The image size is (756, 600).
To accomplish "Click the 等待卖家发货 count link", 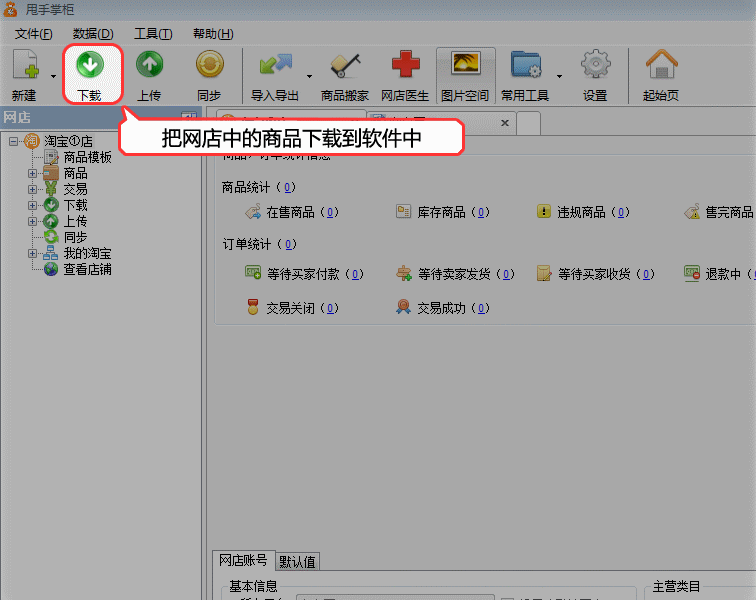I will 506,274.
